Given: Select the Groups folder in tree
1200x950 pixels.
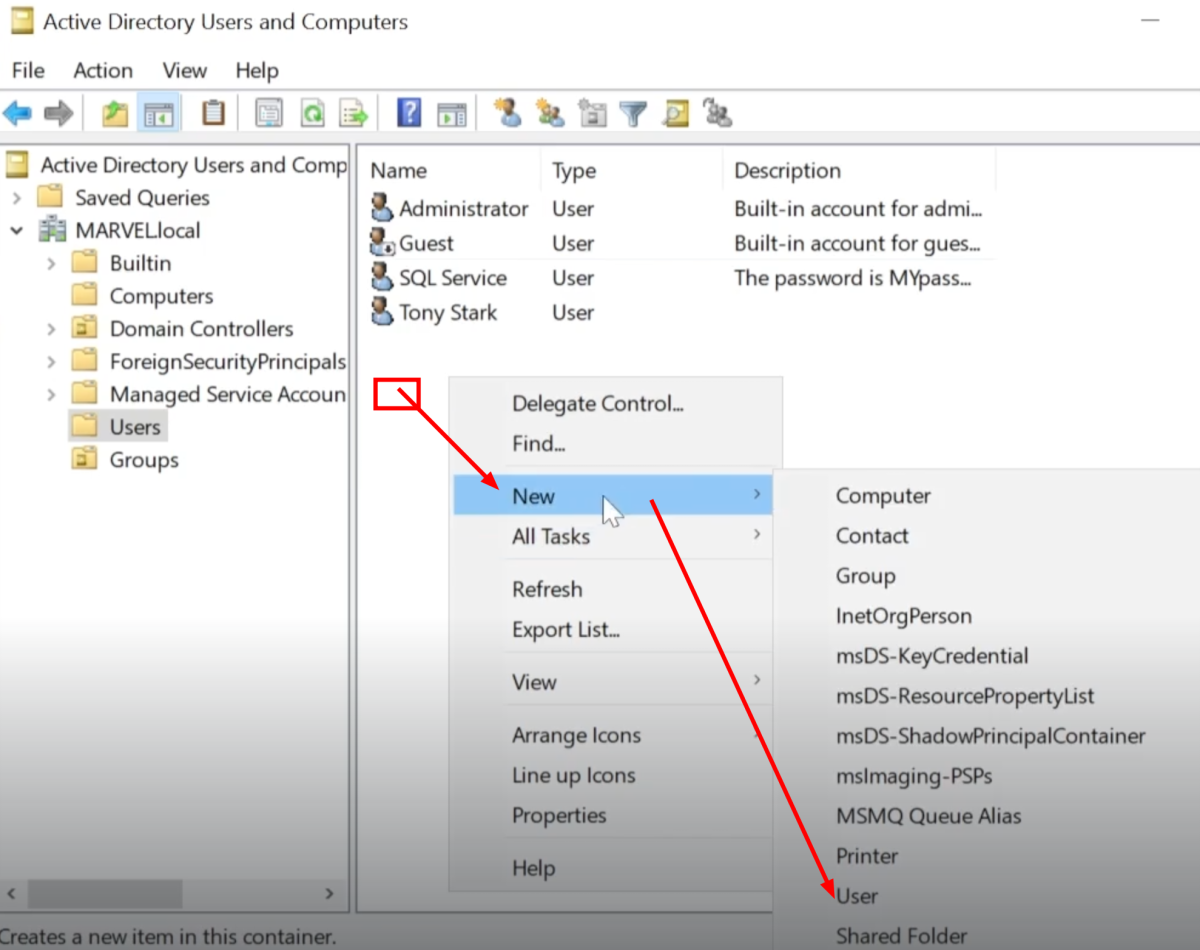Looking at the screenshot, I should (x=143, y=460).
